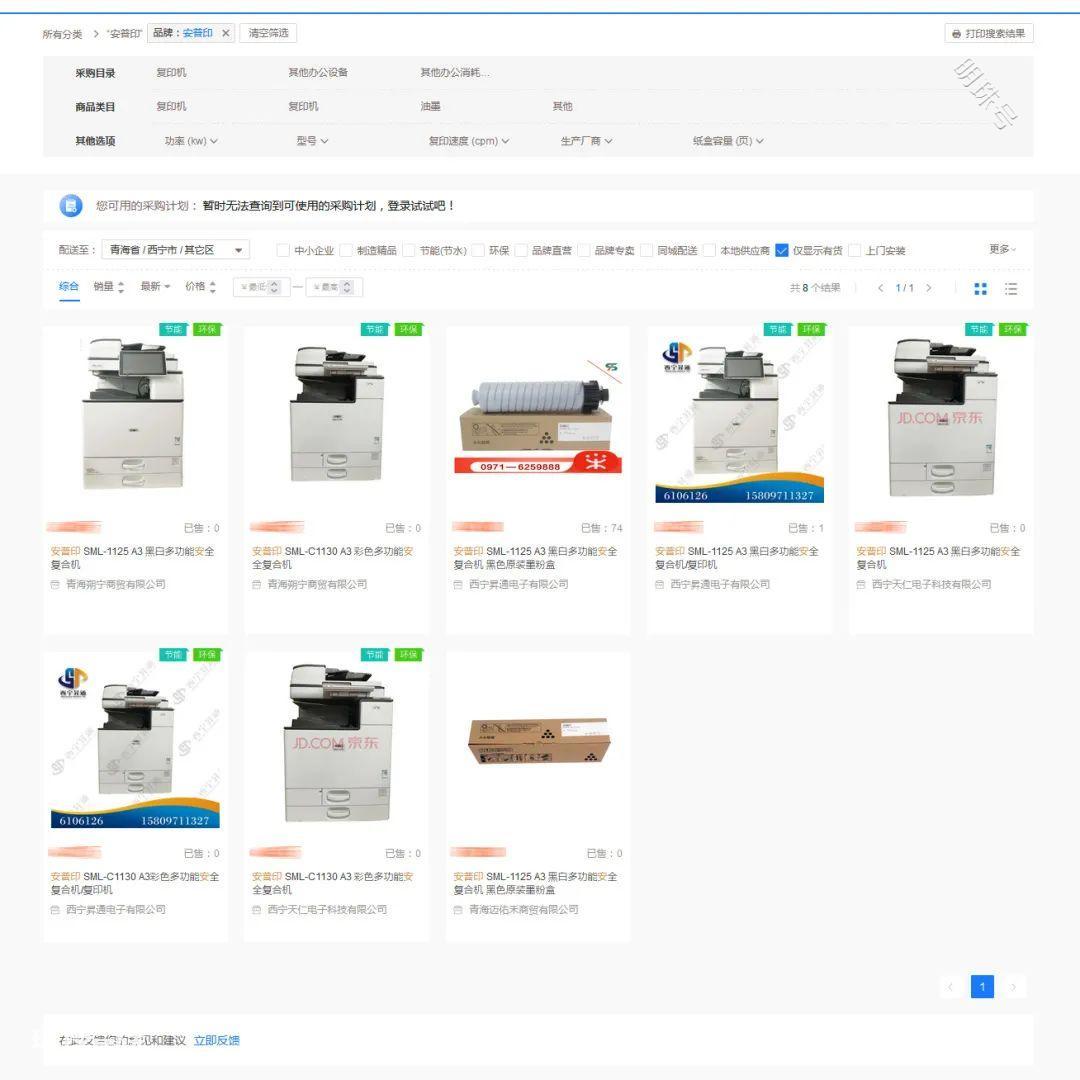Toggle 价格 sort arrows

[x=213, y=287]
